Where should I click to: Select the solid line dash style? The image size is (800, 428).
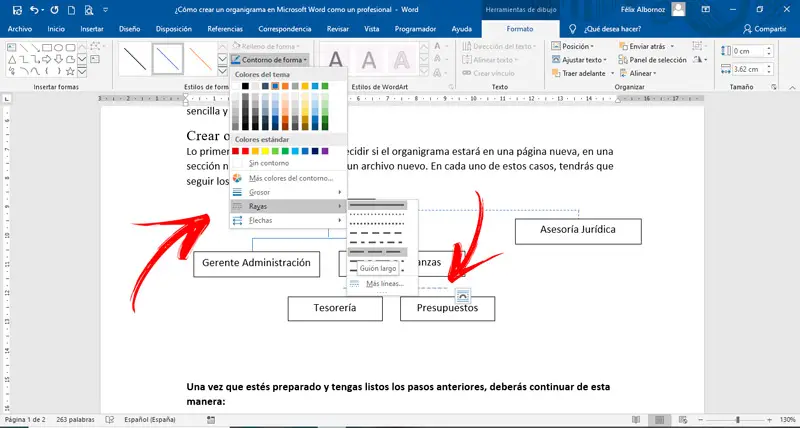(378, 205)
